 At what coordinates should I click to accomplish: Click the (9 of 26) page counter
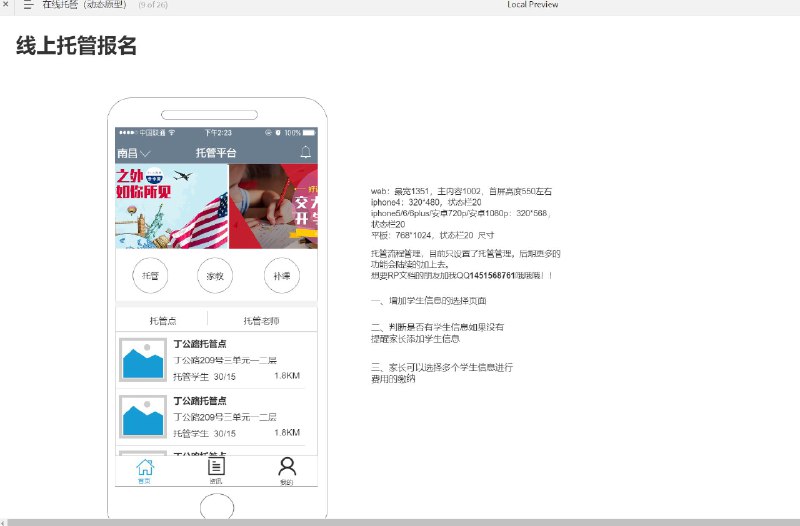(x=153, y=5)
